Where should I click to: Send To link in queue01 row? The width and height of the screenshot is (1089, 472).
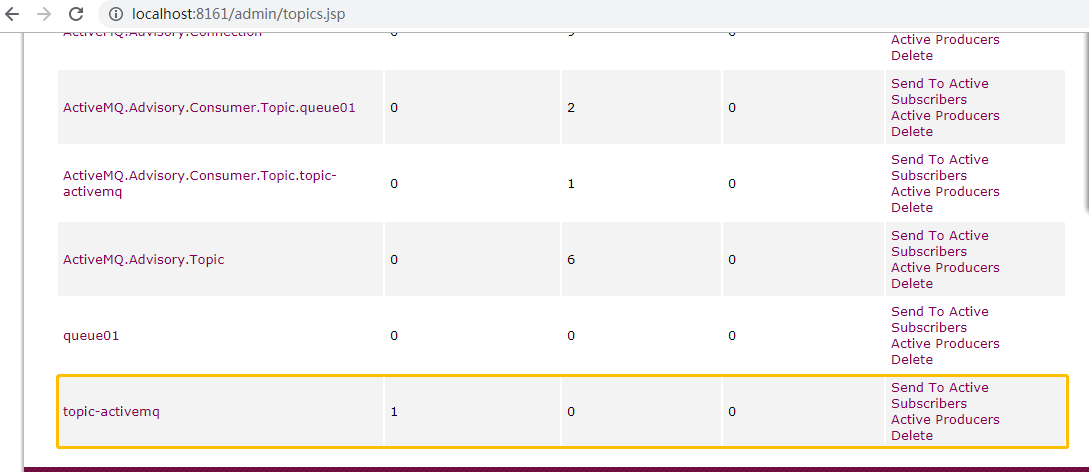(917, 312)
